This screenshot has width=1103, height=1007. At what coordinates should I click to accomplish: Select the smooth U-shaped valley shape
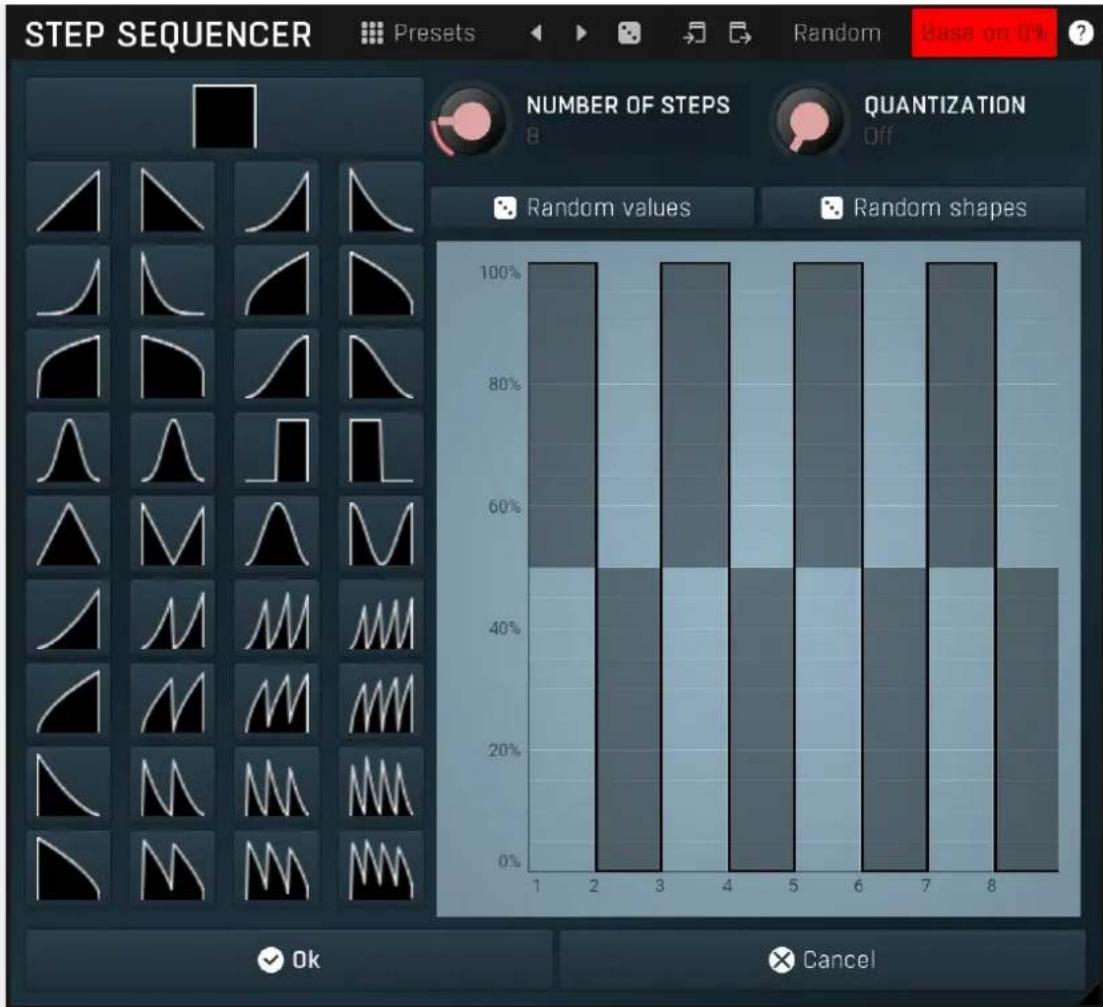coord(381,534)
